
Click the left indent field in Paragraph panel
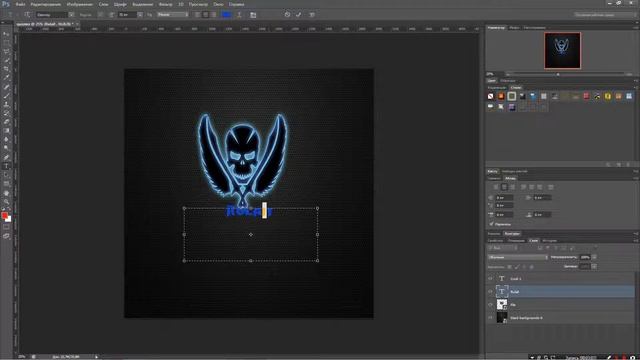click(504, 198)
